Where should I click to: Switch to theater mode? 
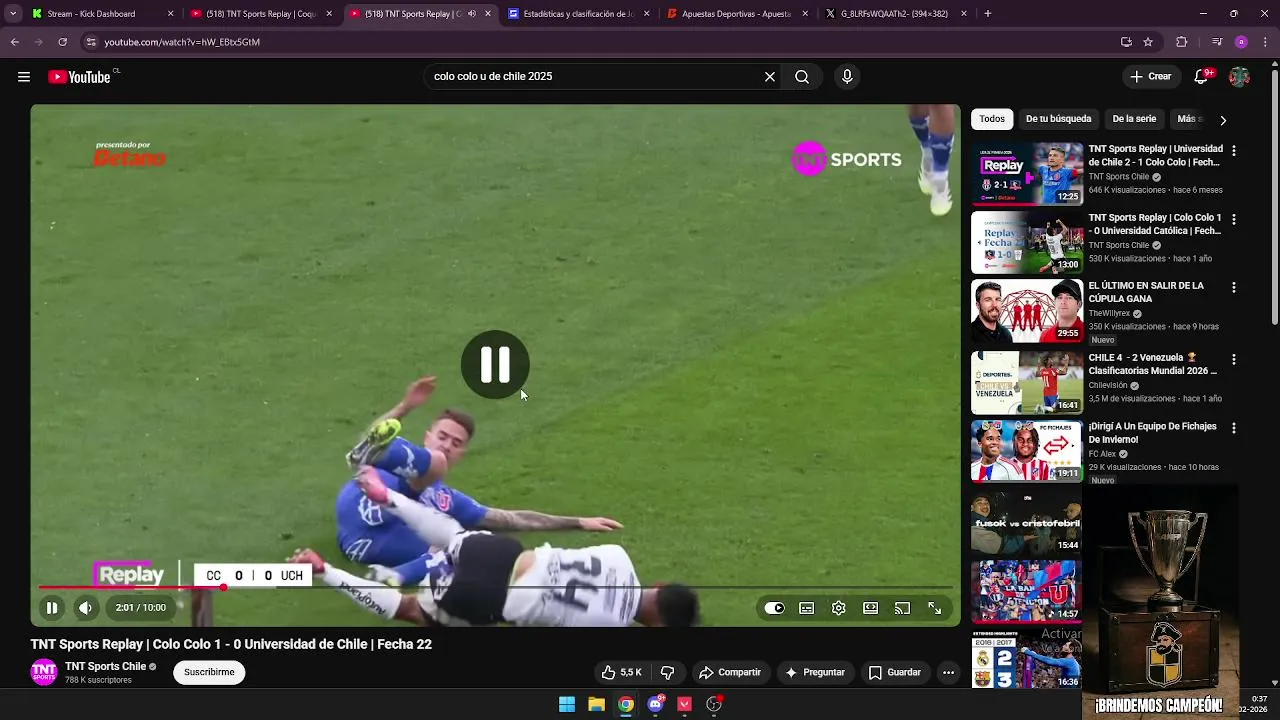pyautogui.click(x=871, y=608)
